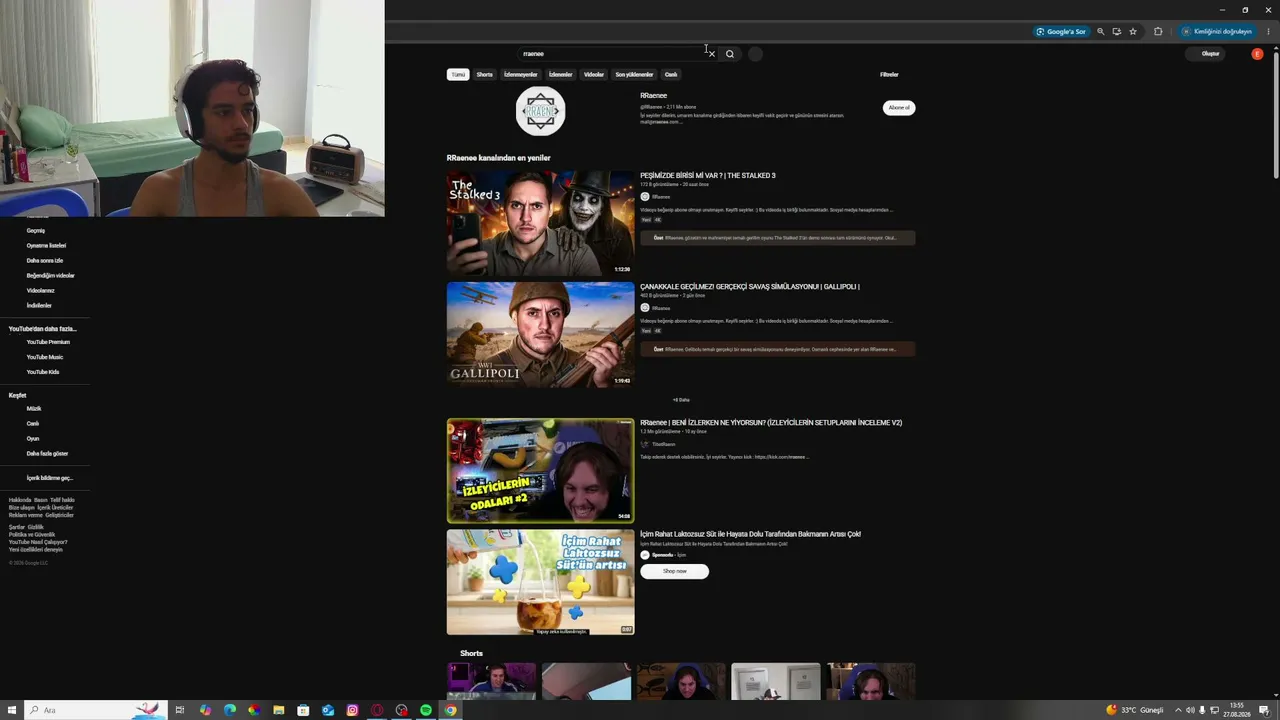Click the Shop now ad button
Screen dimensions: 1280x720
675,571
